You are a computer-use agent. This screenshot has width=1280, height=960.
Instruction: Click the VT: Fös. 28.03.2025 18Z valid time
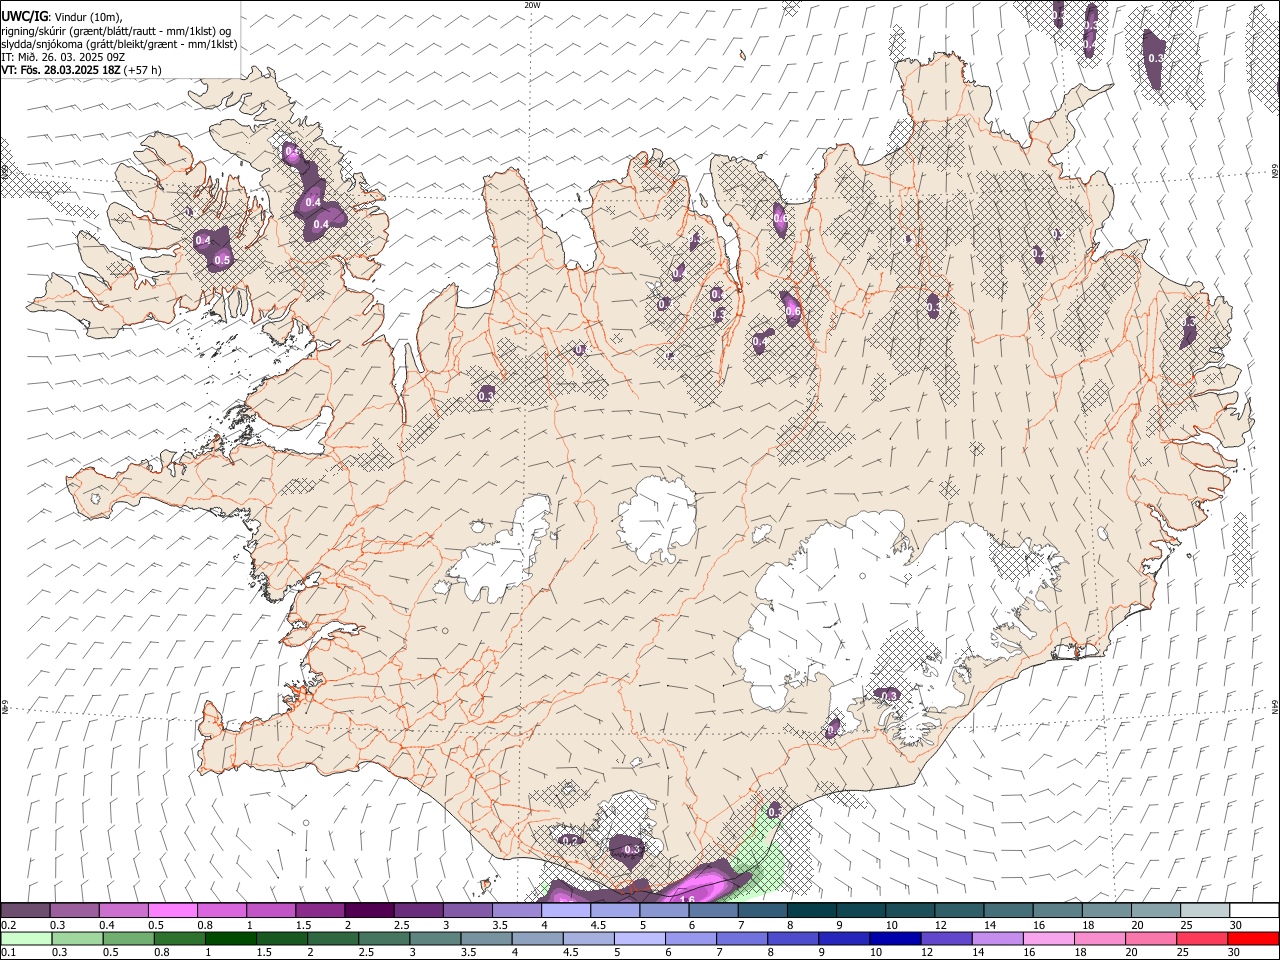coord(61,70)
